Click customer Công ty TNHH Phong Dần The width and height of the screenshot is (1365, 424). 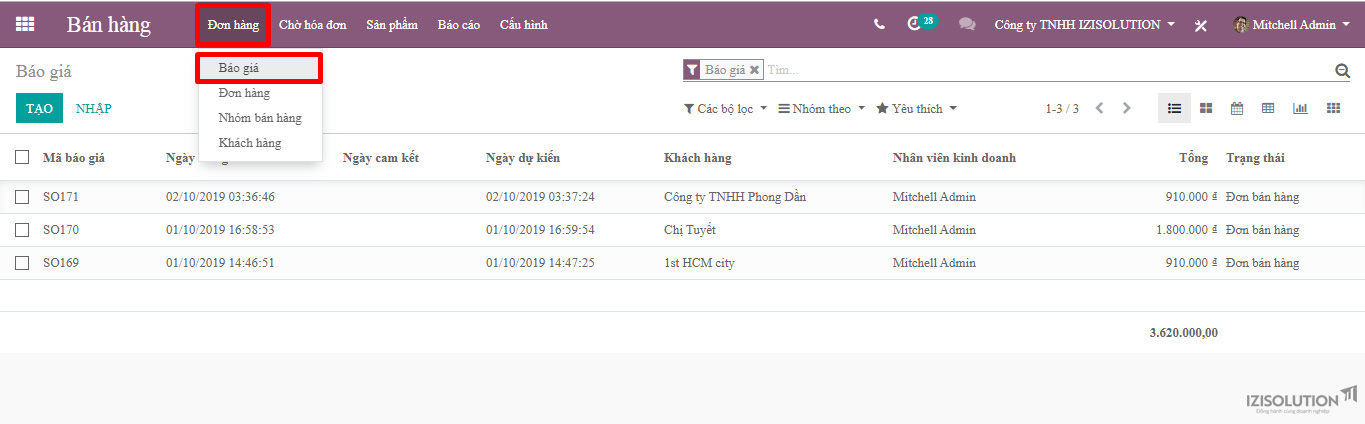[735, 197]
